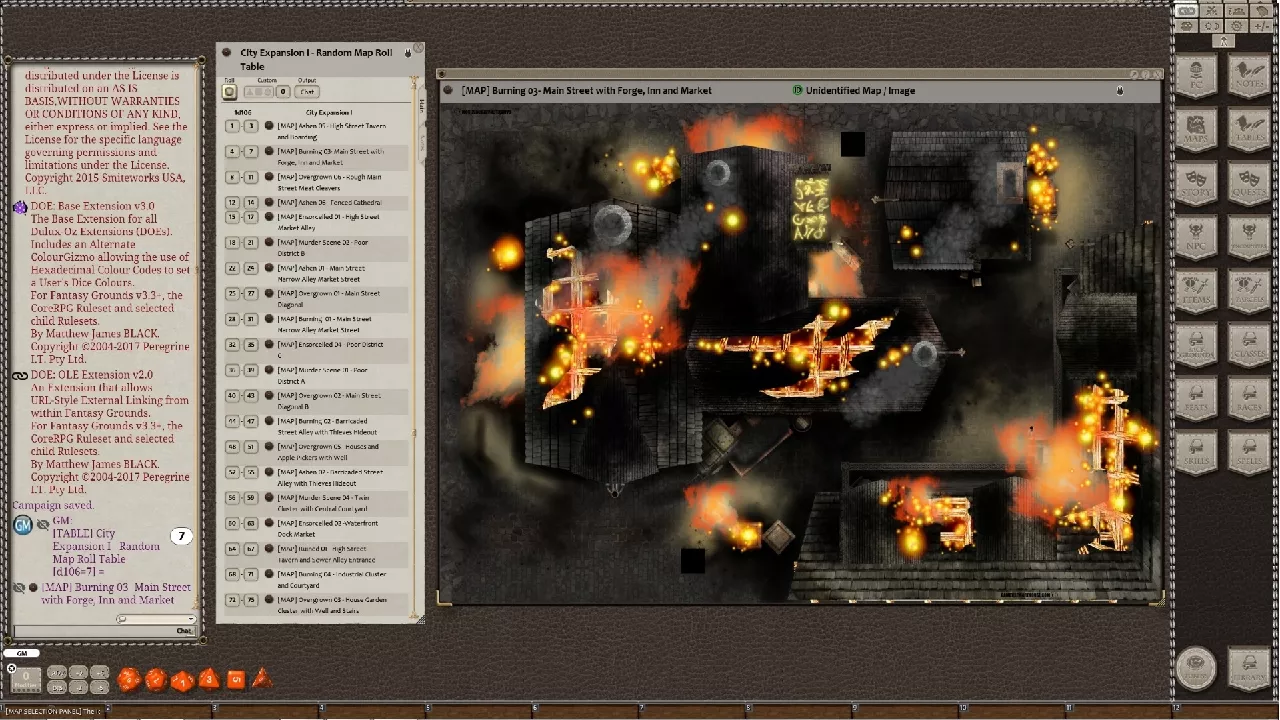Open the Parcels sidebar panel
Viewport: 1280px width, 720px height.
1248,291
